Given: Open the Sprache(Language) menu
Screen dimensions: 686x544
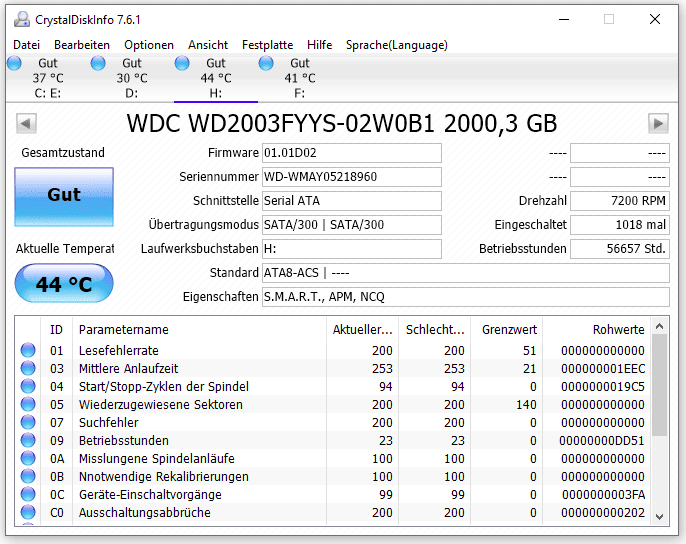Looking at the screenshot, I should coord(397,45).
